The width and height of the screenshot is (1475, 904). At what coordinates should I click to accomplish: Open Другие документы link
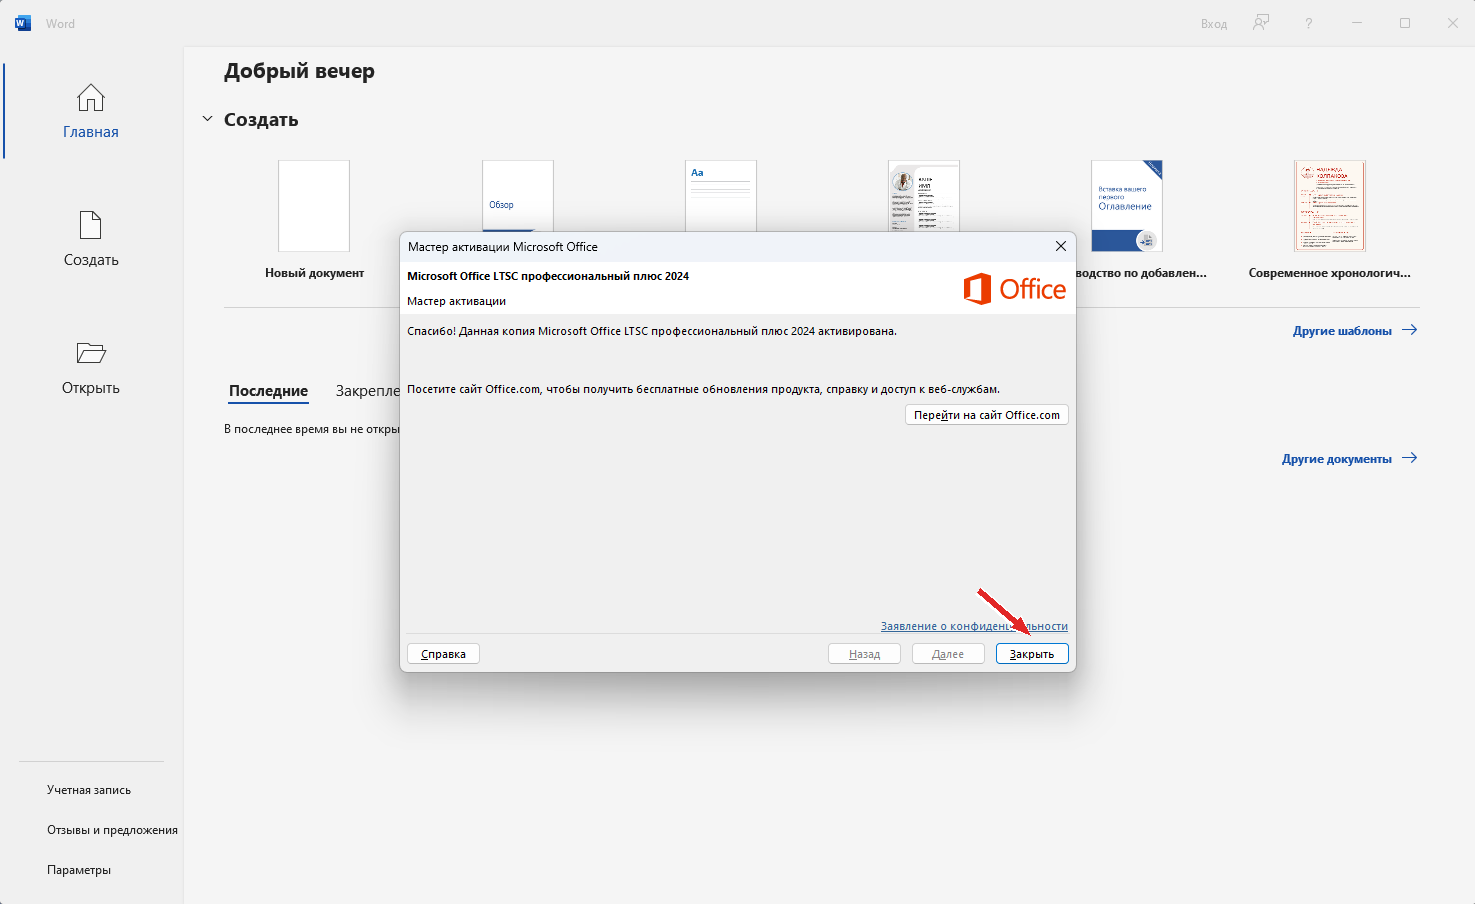pos(1350,458)
